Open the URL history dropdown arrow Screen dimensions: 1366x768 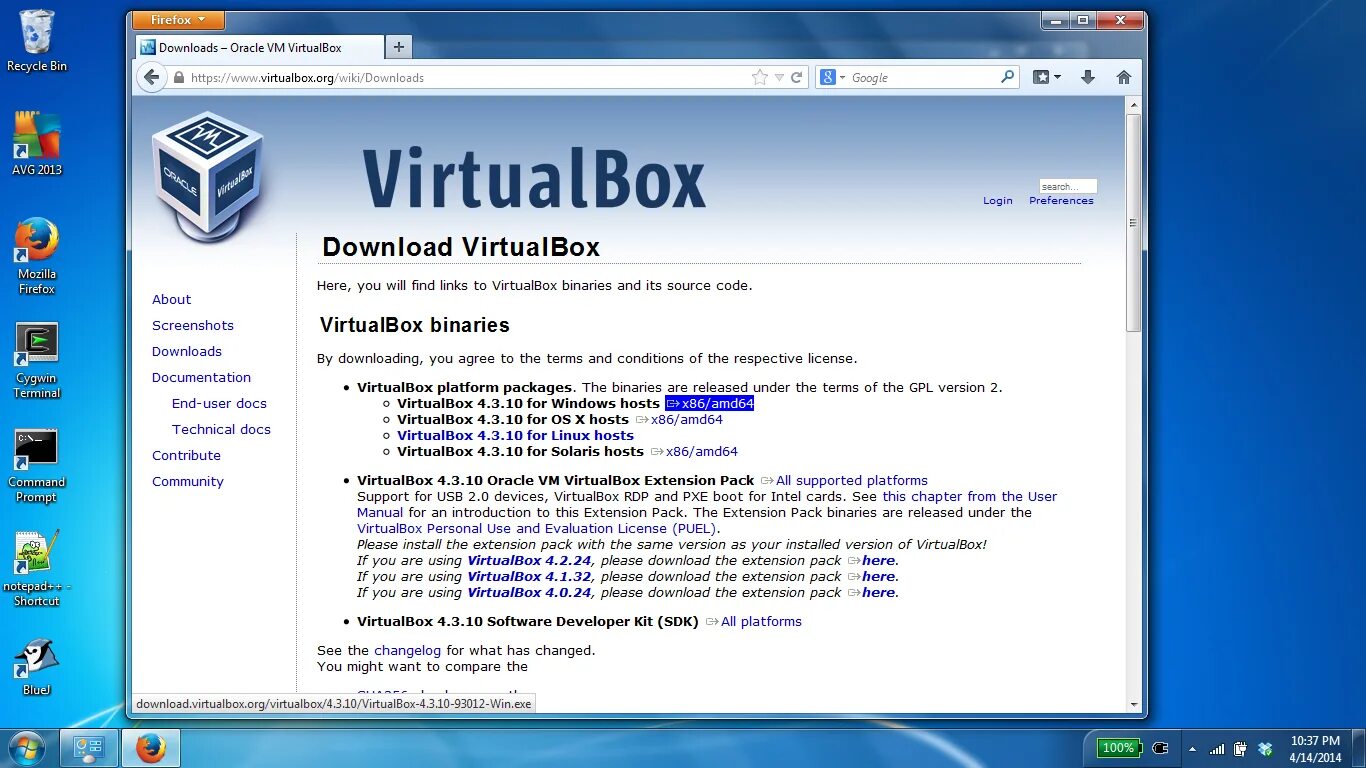(779, 78)
